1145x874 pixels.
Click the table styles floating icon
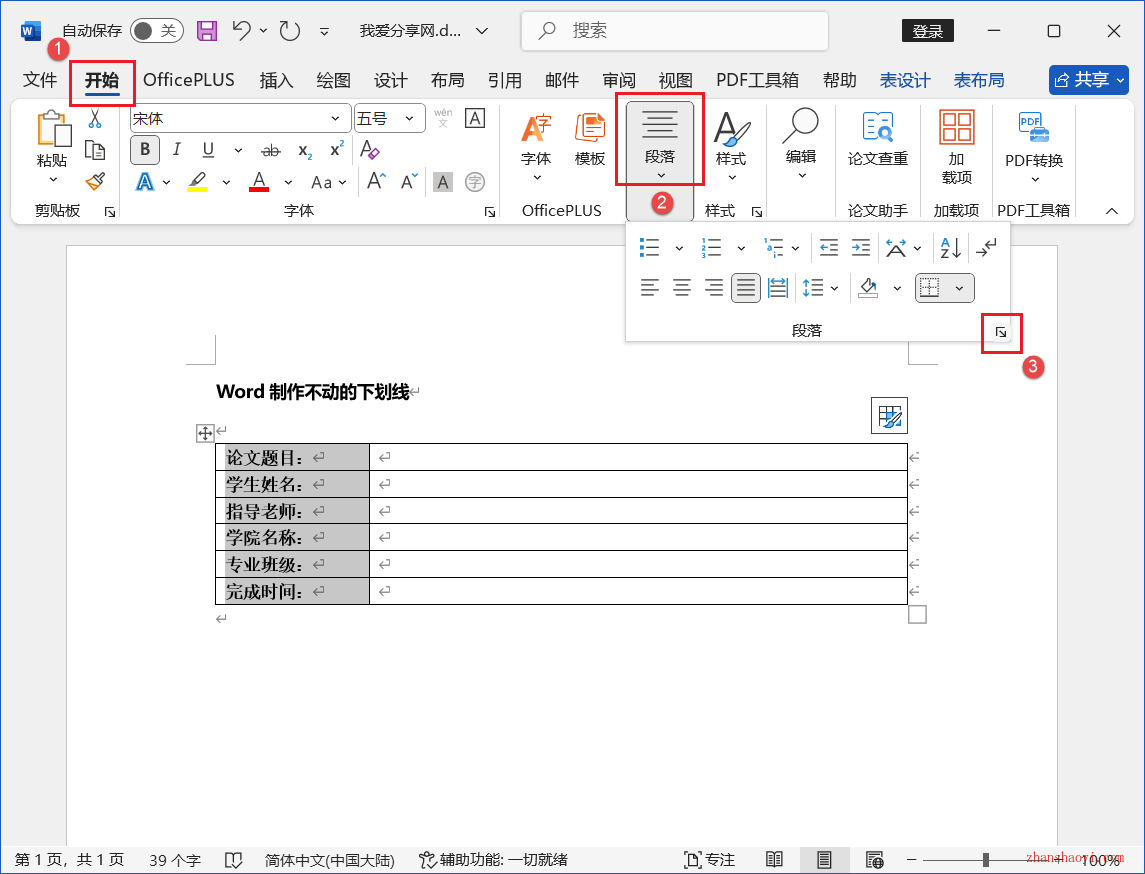[x=889, y=415]
